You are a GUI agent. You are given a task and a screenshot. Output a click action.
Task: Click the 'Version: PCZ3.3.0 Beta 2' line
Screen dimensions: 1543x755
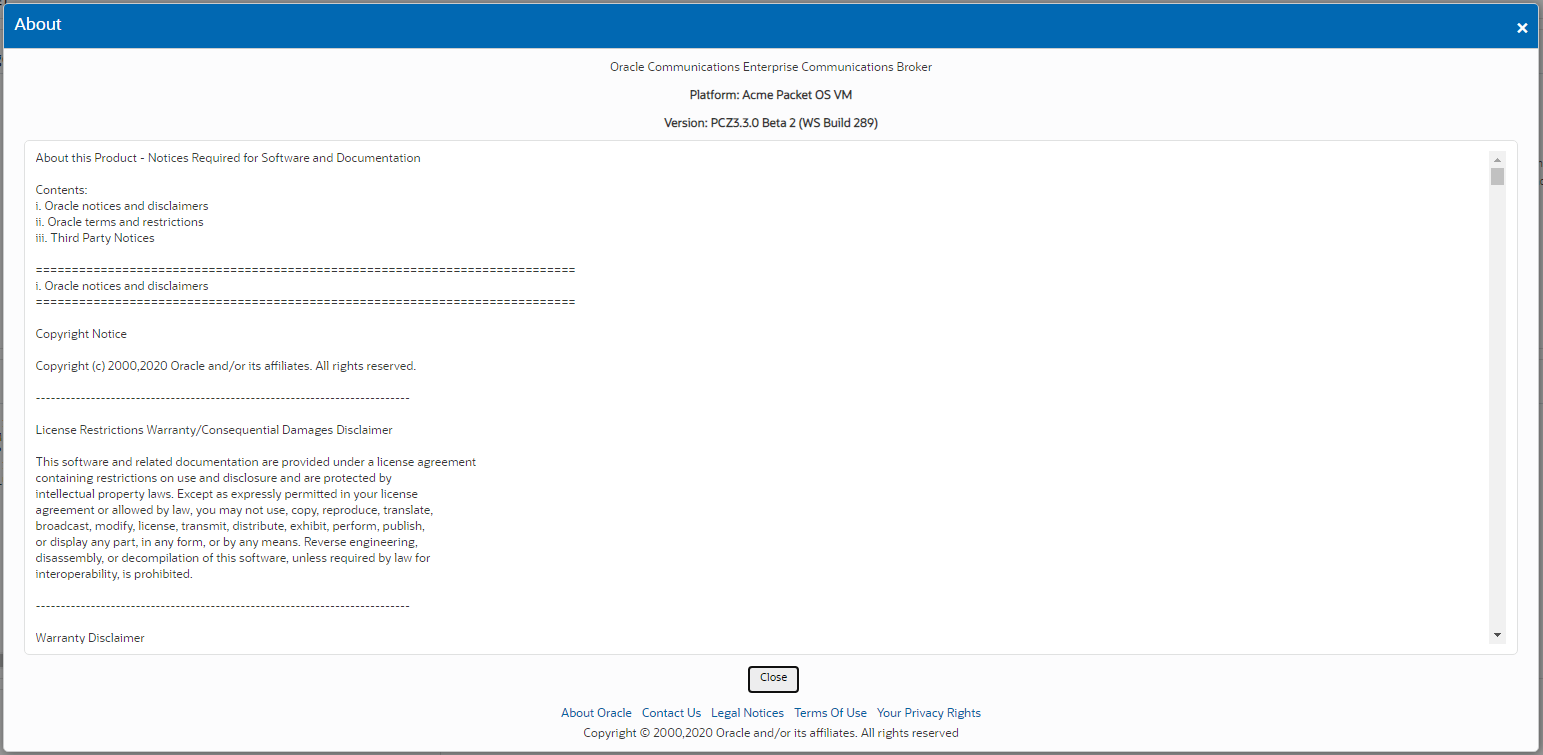pos(771,123)
